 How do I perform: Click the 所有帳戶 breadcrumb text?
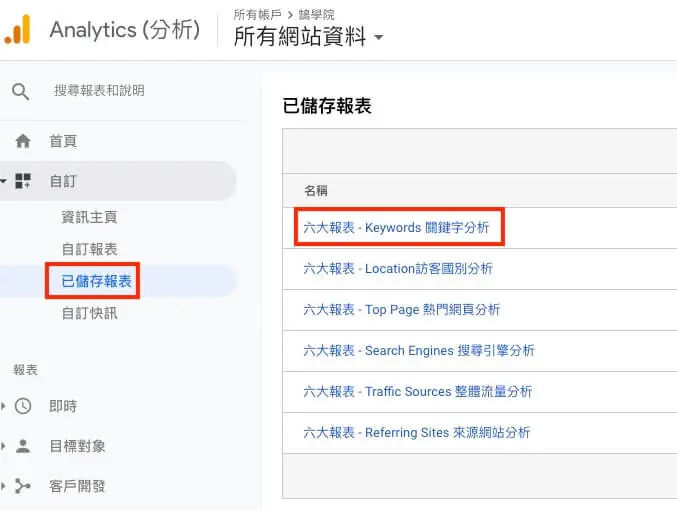click(x=257, y=15)
